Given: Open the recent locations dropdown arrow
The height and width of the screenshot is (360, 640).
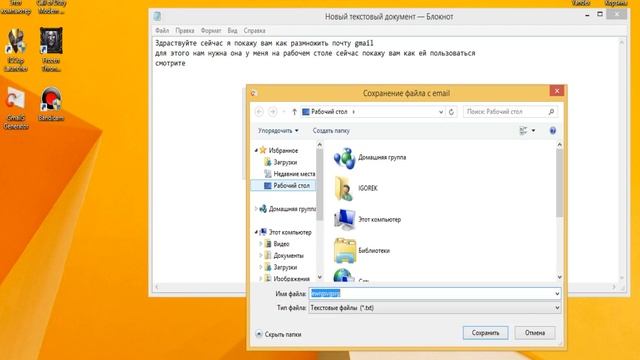Looking at the screenshot, I should (284, 111).
